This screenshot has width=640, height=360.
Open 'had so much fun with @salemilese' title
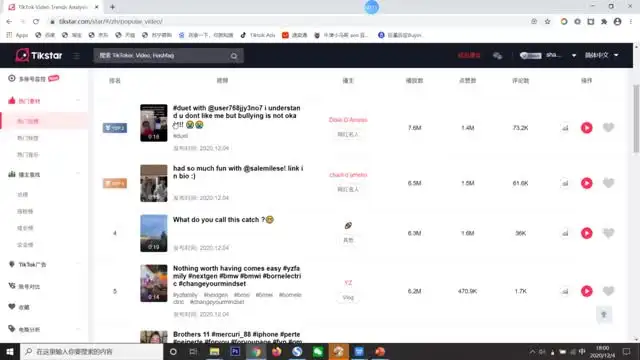click(238, 172)
